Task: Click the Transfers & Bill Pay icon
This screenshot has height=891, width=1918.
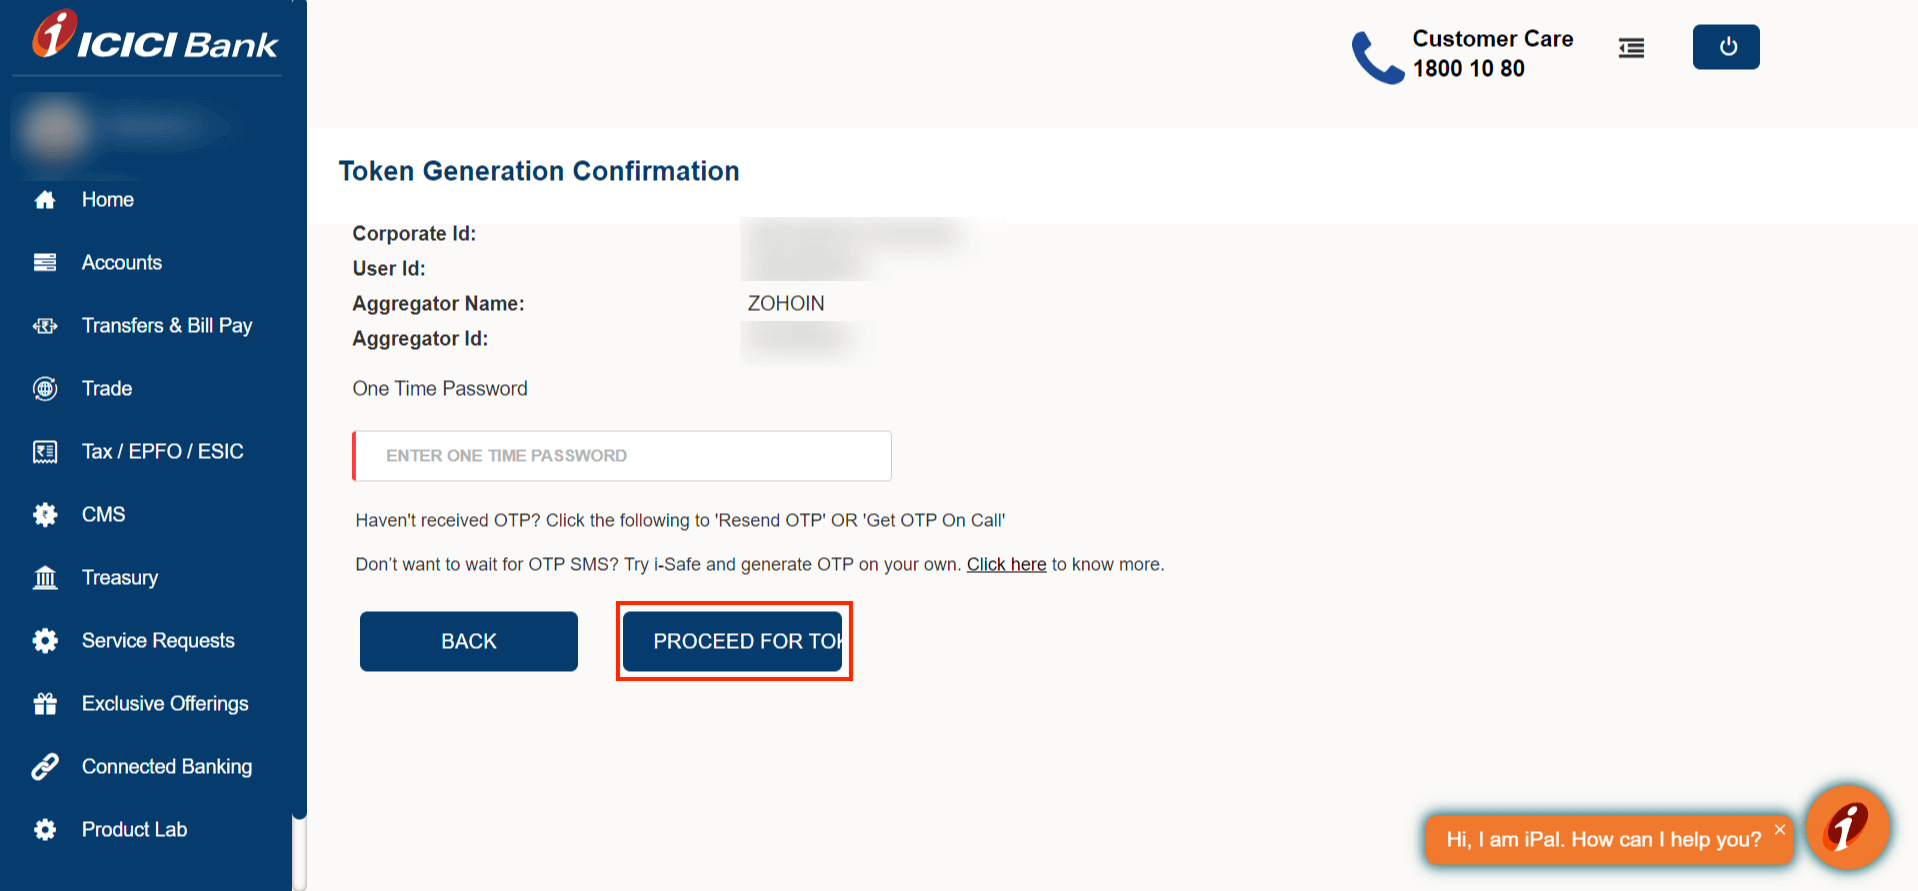Action: pos(45,326)
